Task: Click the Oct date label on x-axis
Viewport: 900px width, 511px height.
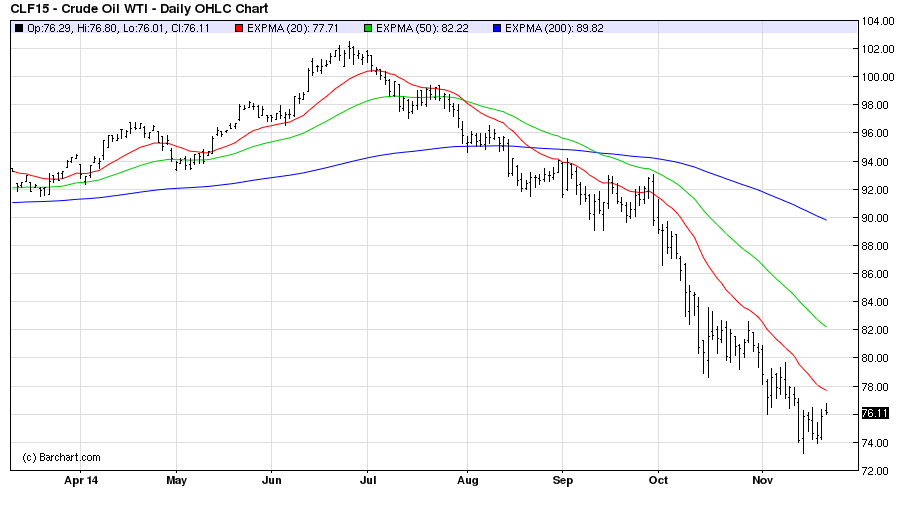Action: click(659, 481)
